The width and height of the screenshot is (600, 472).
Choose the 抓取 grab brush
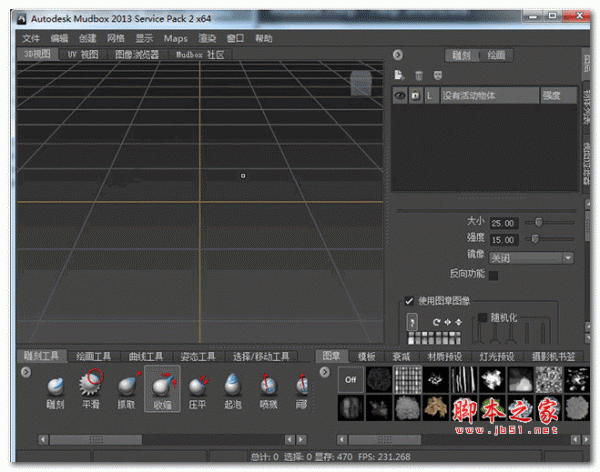[127, 385]
